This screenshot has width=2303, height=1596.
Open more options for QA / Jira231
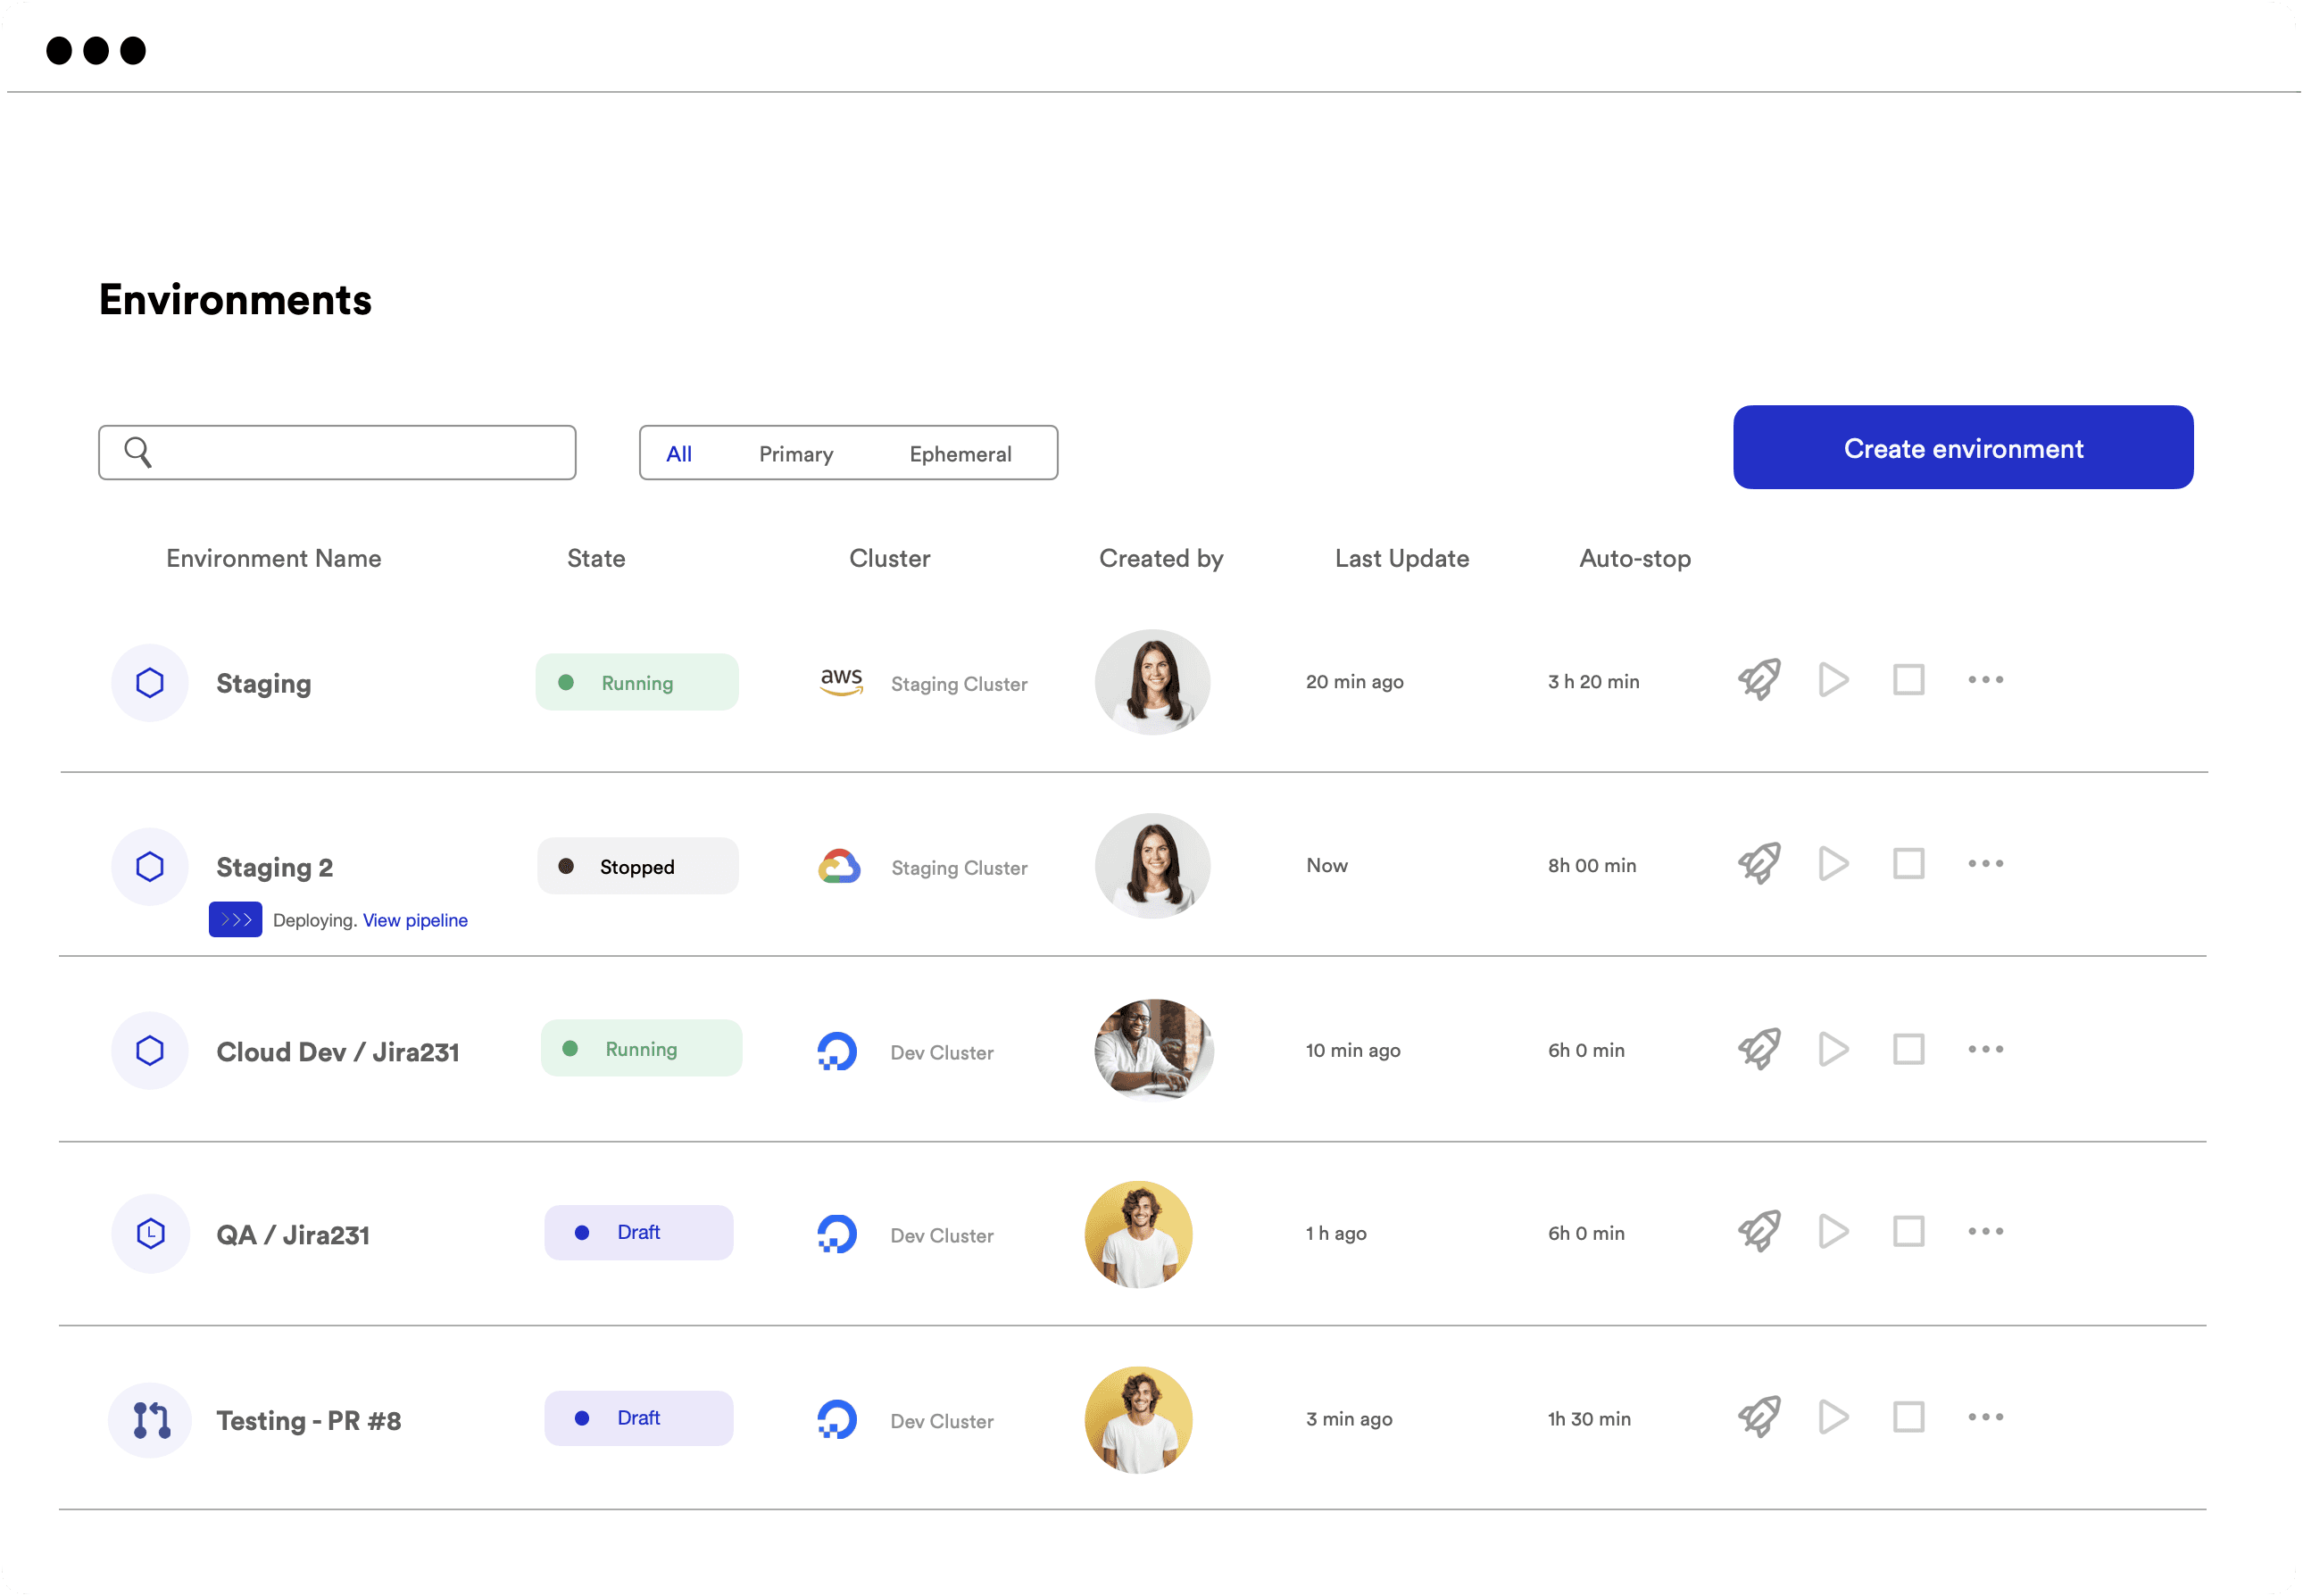[1985, 1232]
